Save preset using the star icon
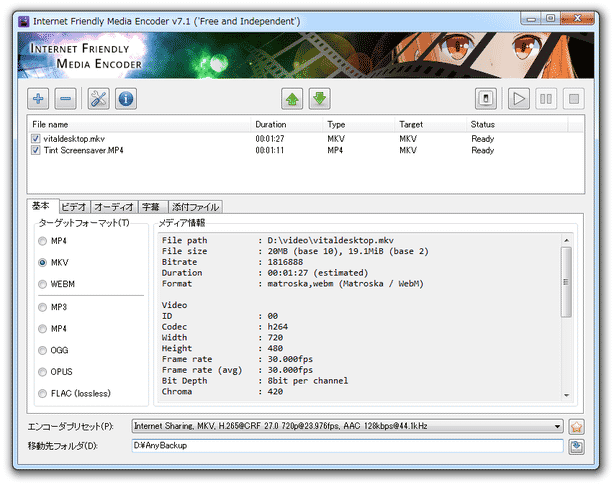 point(576,427)
